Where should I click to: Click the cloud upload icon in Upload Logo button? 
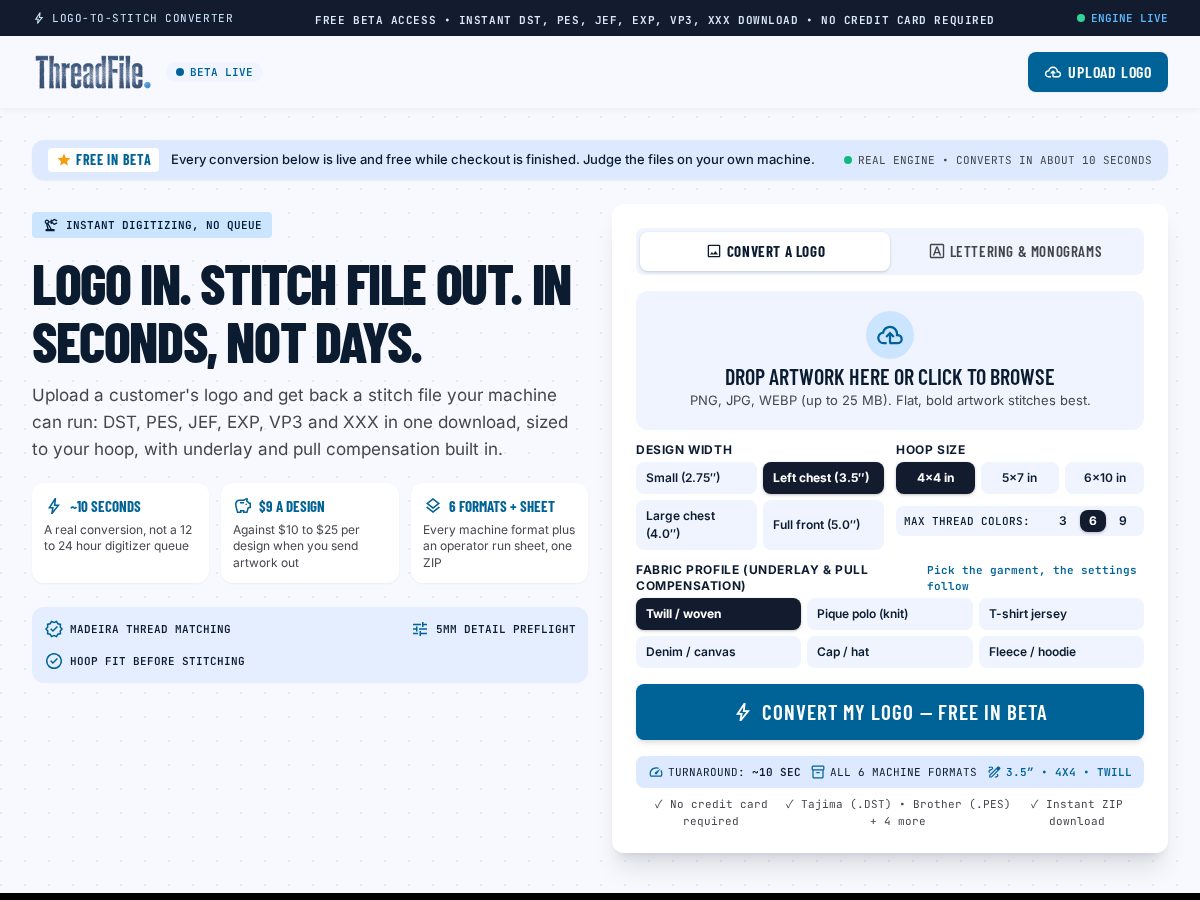click(x=1053, y=72)
